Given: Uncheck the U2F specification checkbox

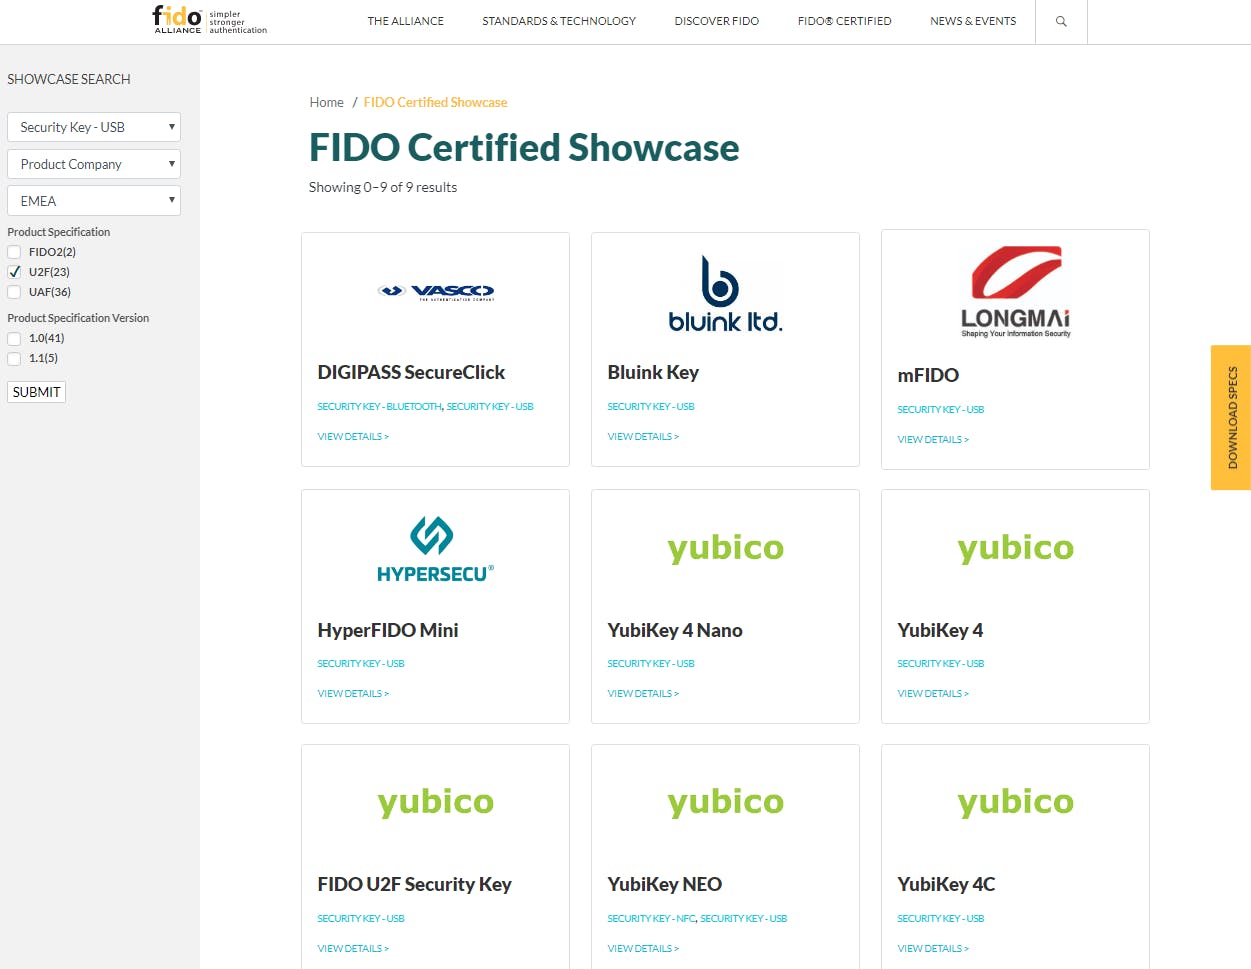Looking at the screenshot, I should 15,272.
